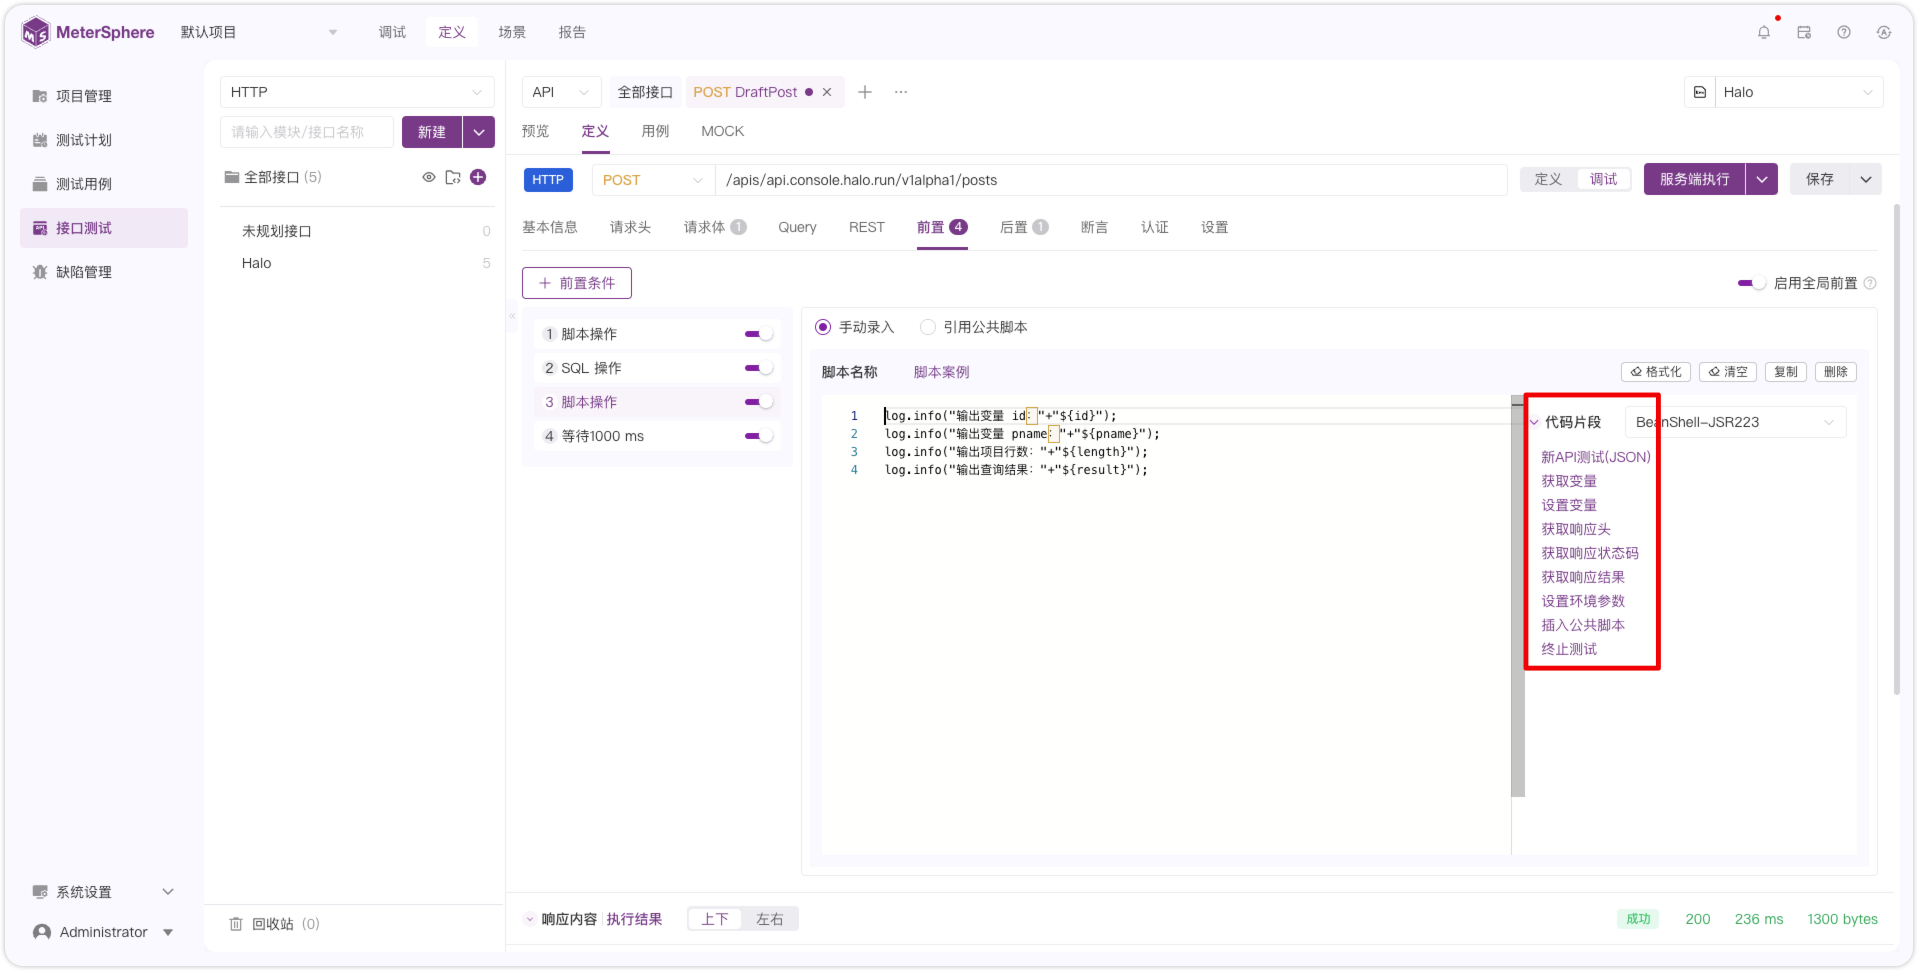Toggle the third 脚本操作 step switch
This screenshot has width=1918, height=971.
[759, 402]
